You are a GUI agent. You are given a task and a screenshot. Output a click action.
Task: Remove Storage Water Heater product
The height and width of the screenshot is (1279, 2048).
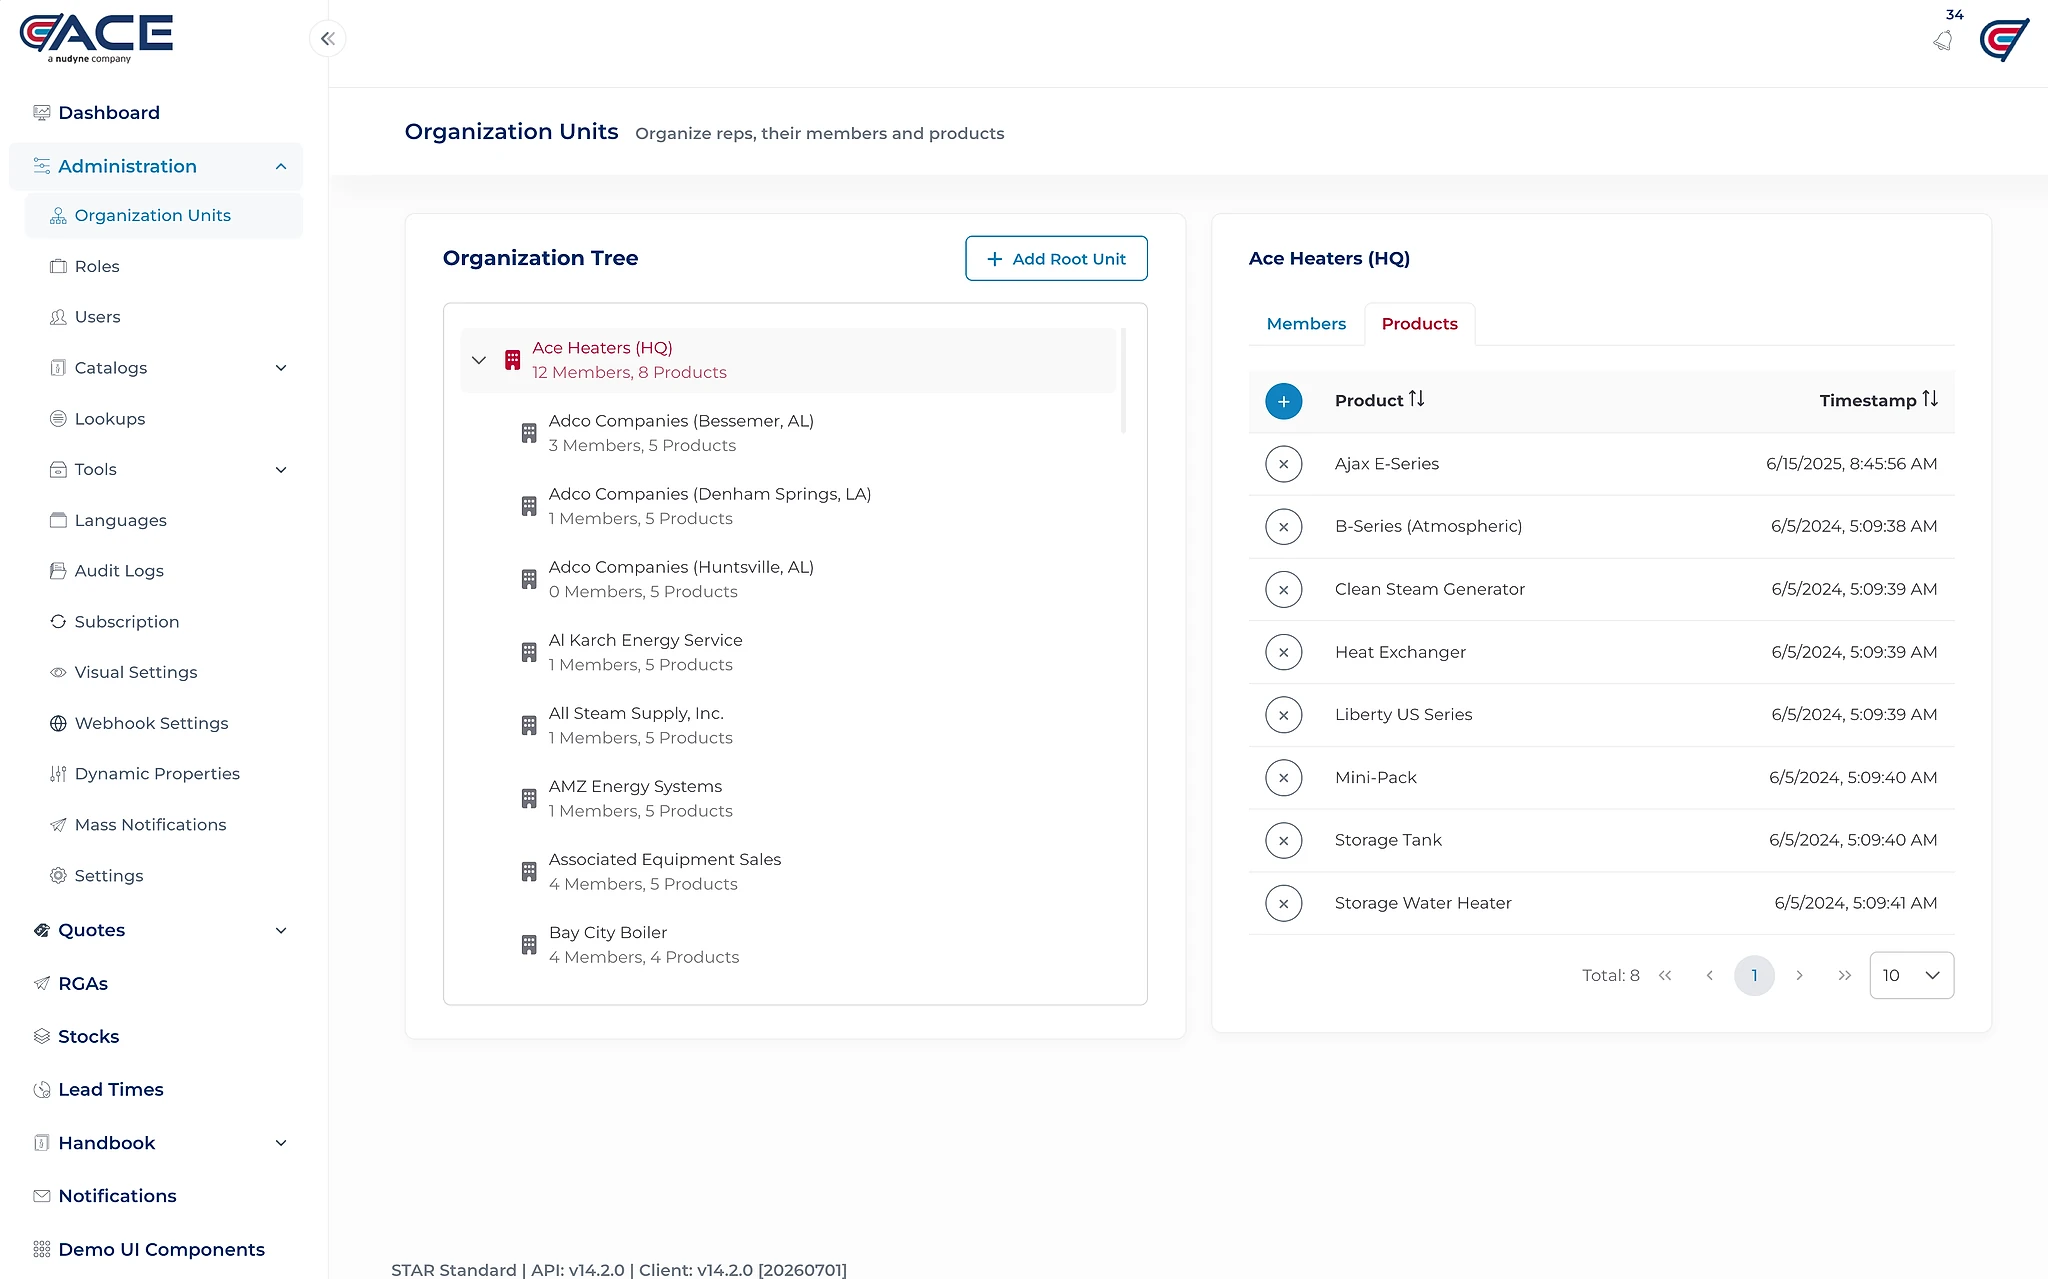pos(1283,903)
